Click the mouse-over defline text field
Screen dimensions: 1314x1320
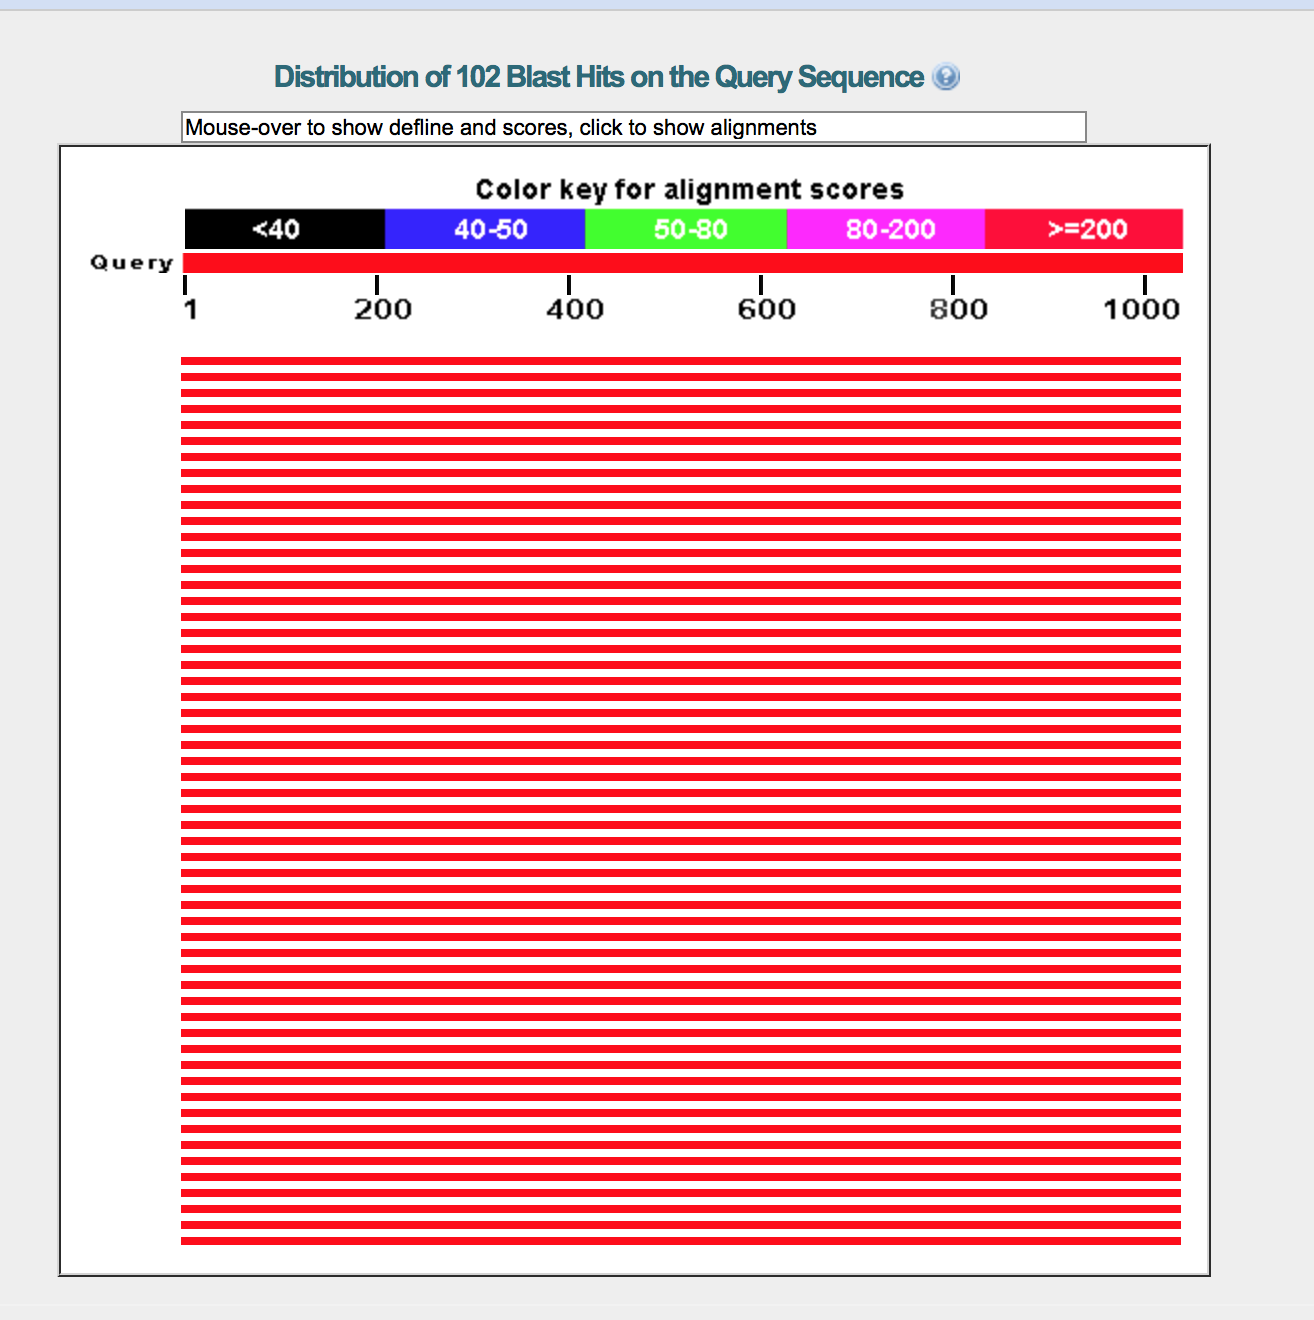(633, 127)
